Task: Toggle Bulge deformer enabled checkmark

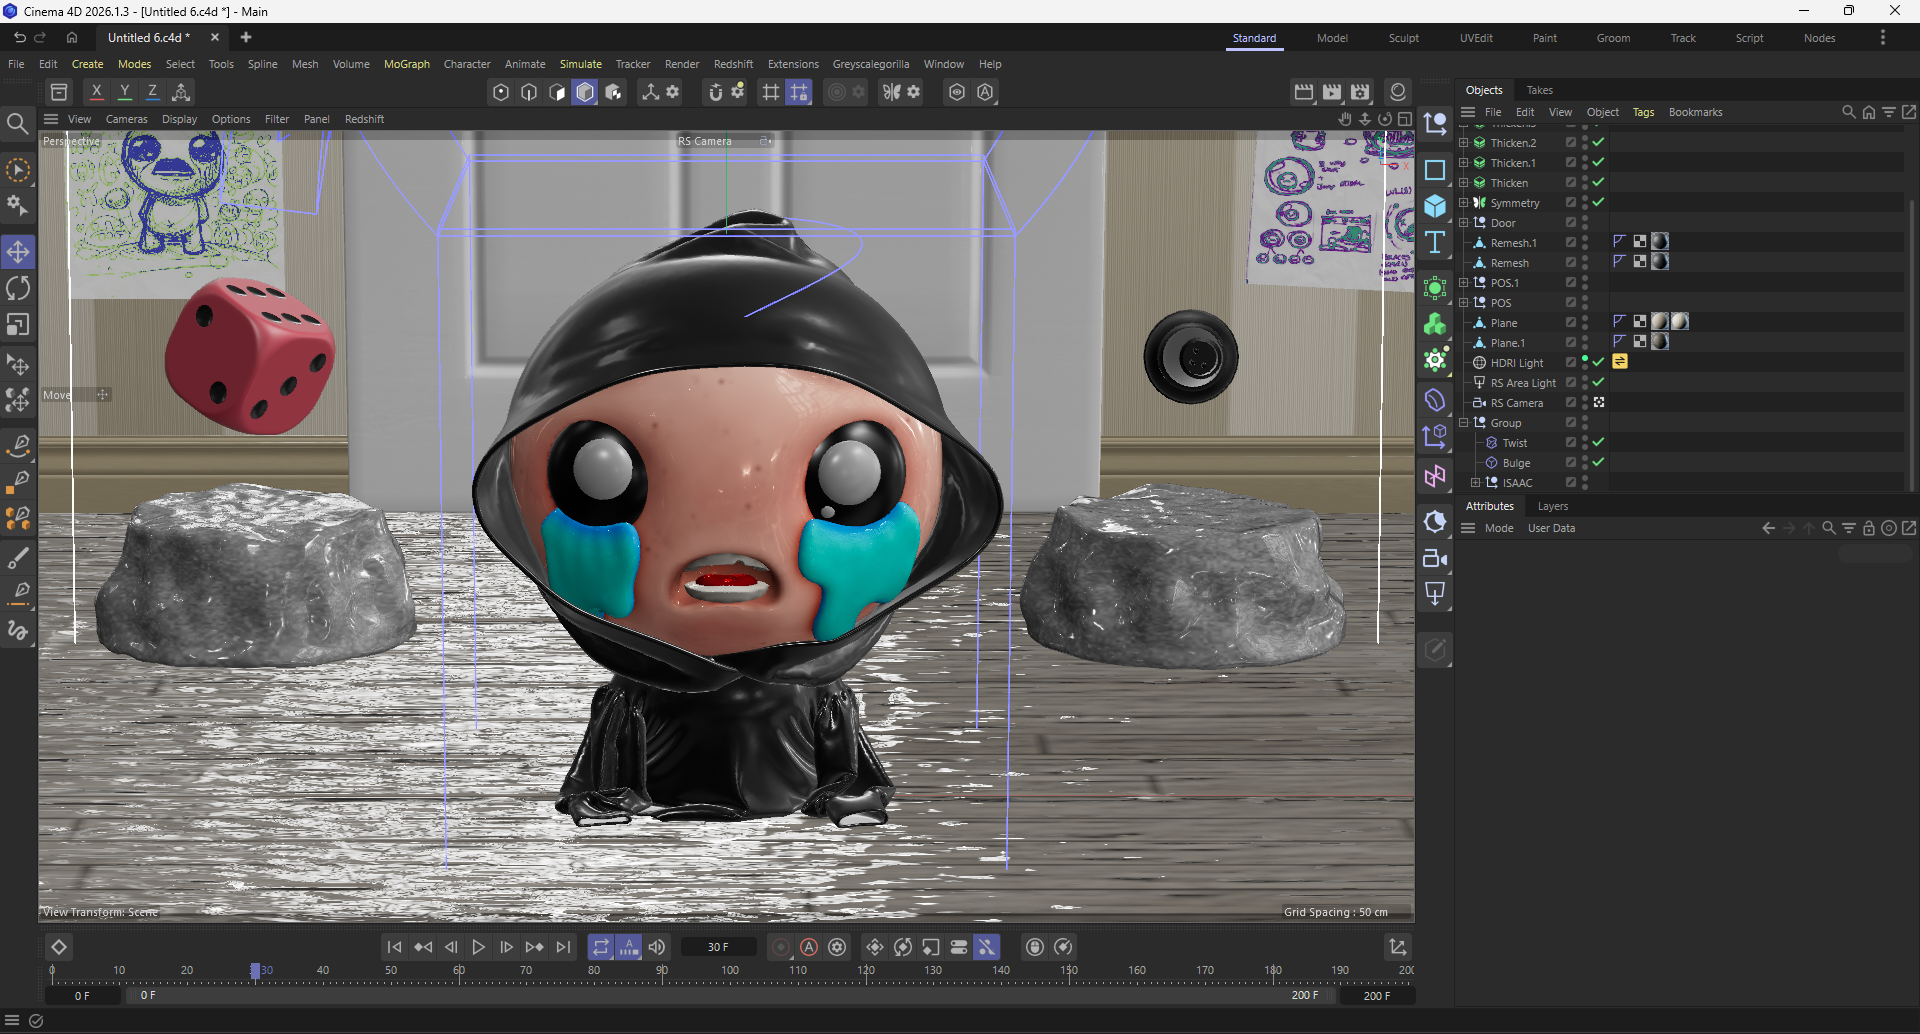Action: 1598,462
